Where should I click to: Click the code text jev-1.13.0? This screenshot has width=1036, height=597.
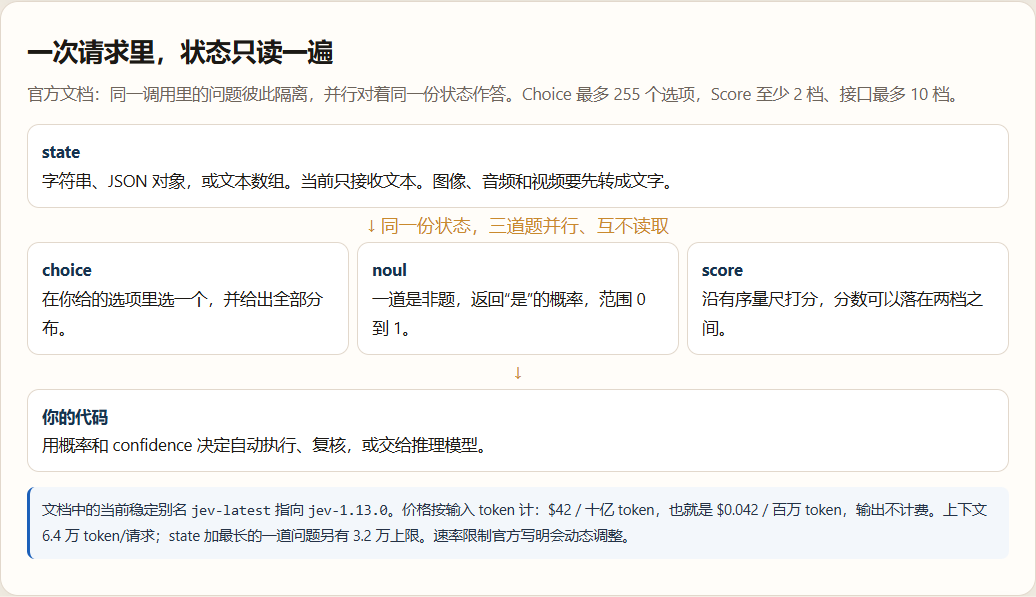[x=348, y=510]
